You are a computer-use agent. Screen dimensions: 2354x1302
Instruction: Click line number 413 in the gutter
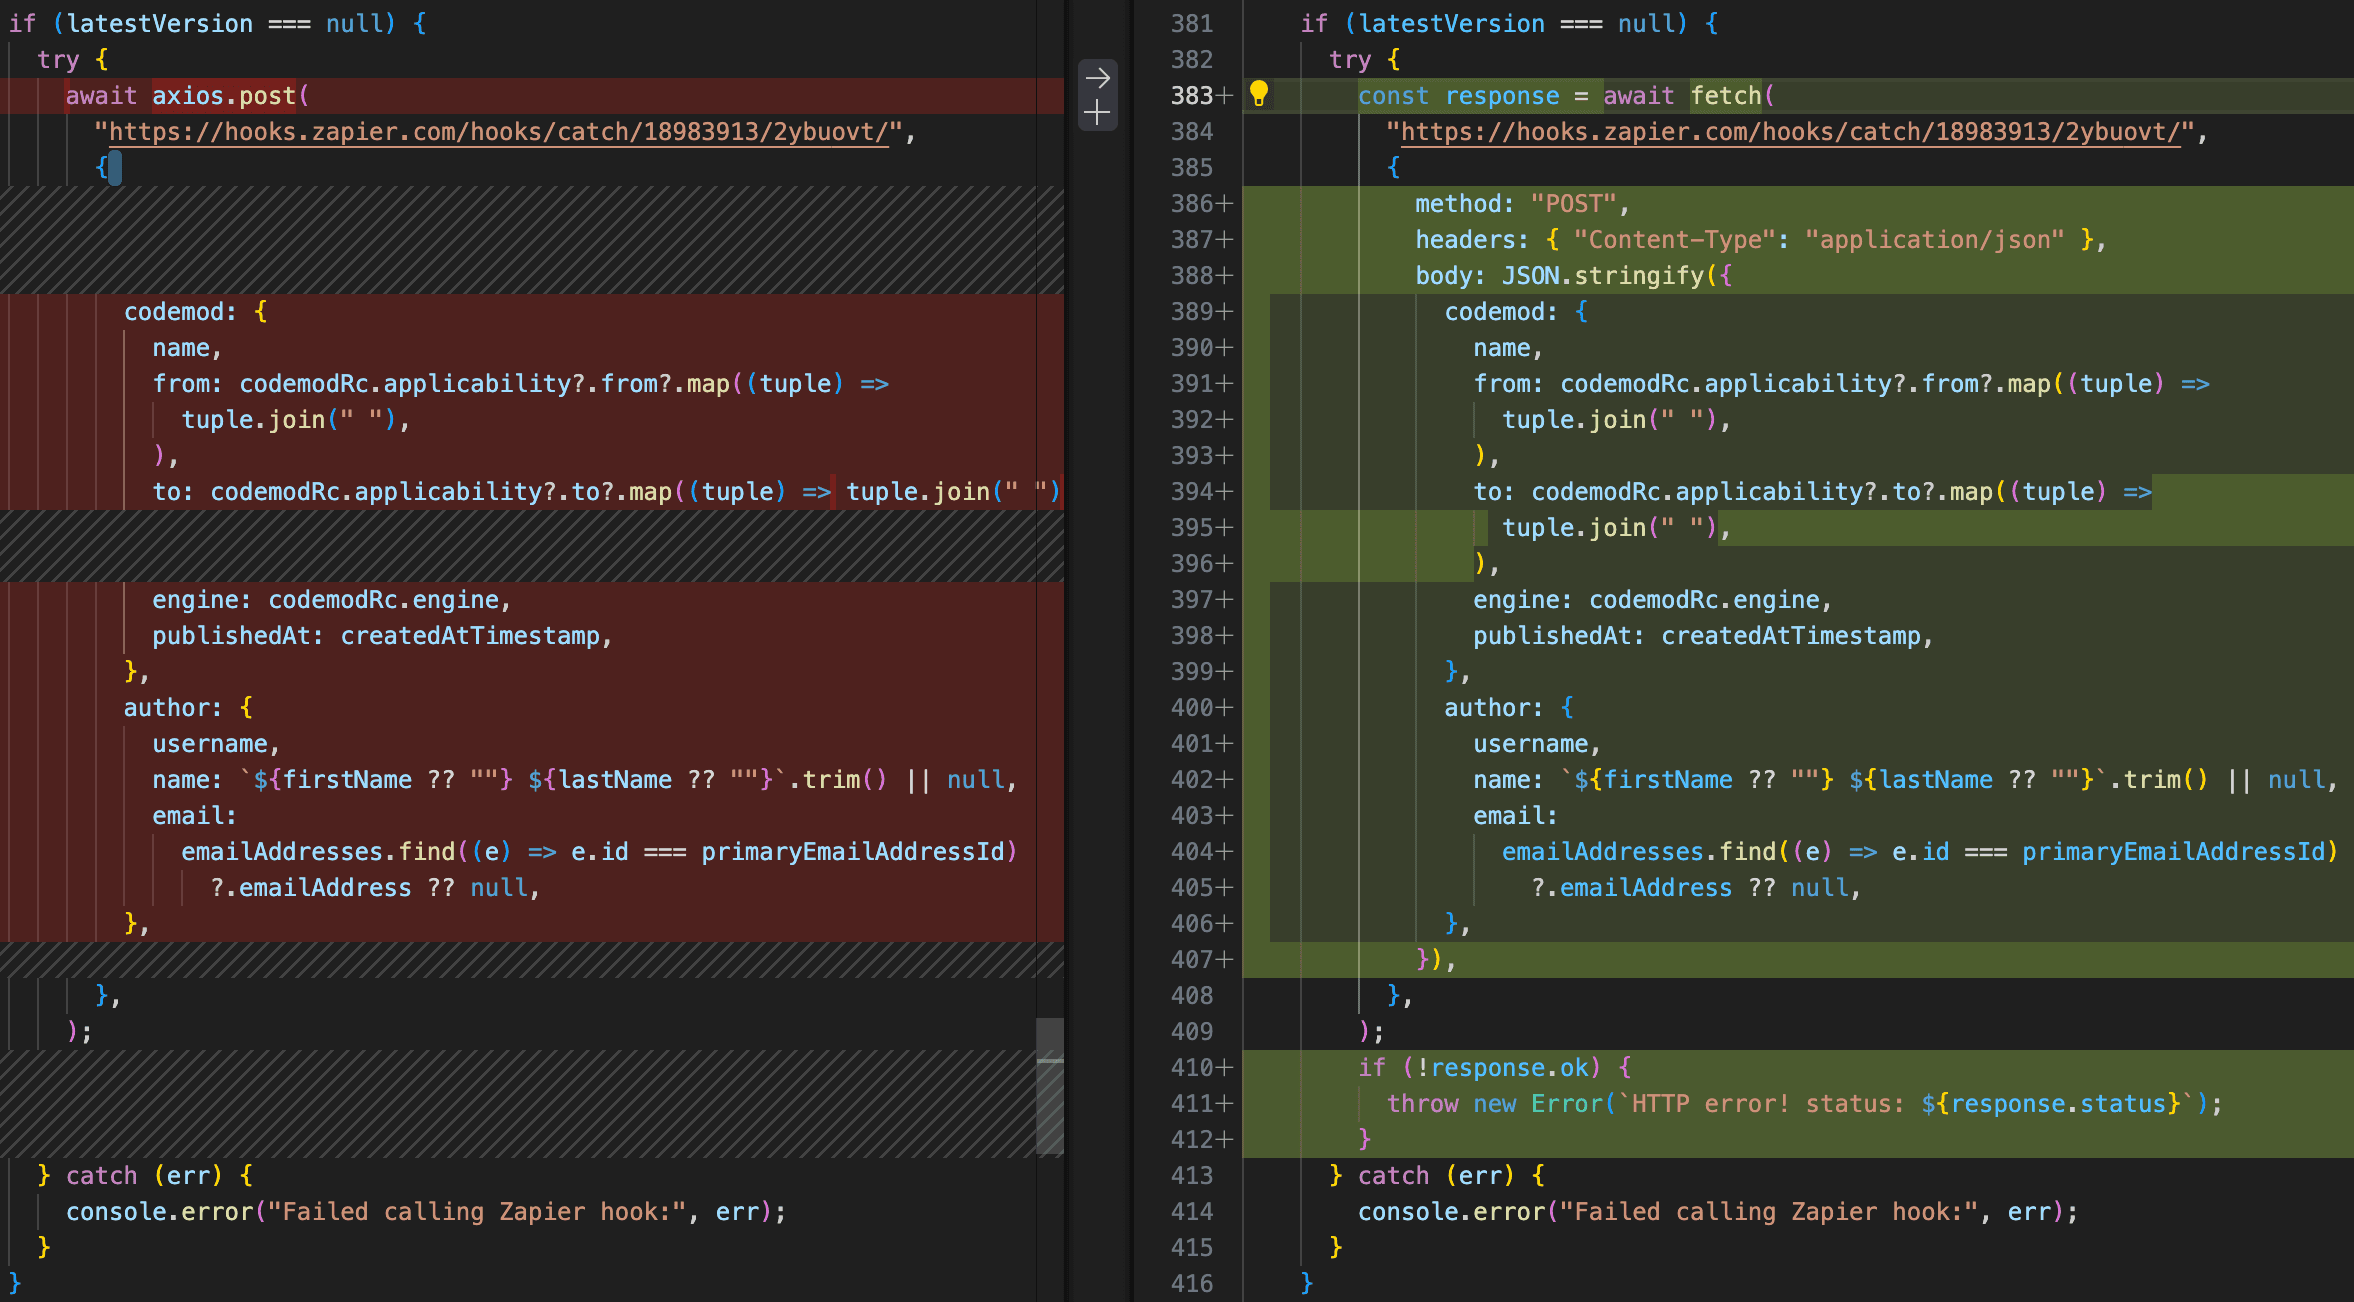coord(1191,1176)
